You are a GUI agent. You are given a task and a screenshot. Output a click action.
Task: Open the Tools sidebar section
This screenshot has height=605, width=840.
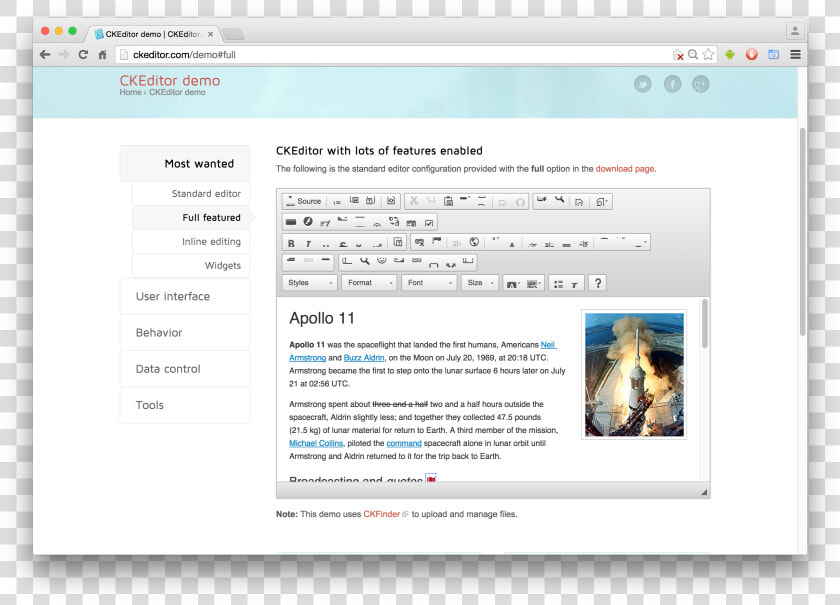tap(185, 405)
